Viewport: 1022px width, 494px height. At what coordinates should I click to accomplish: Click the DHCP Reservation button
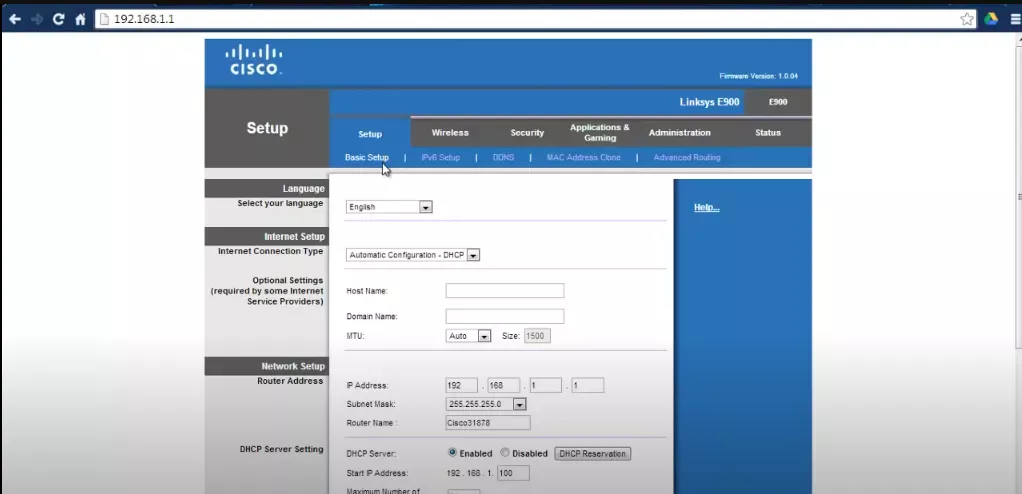(x=592, y=454)
